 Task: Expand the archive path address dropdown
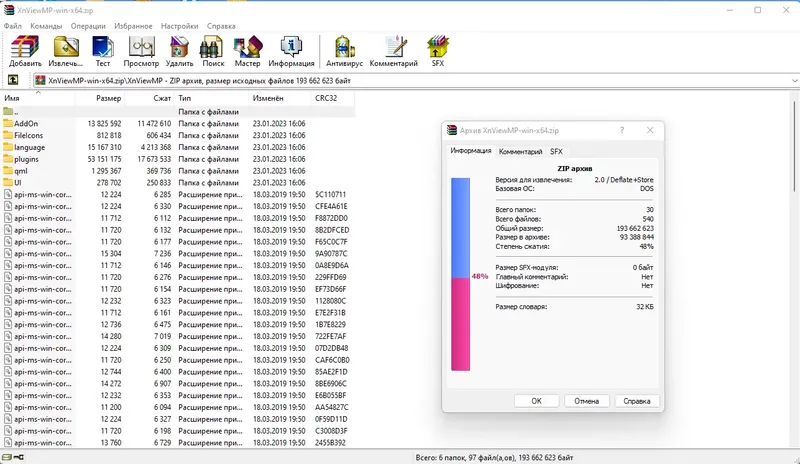(x=794, y=81)
